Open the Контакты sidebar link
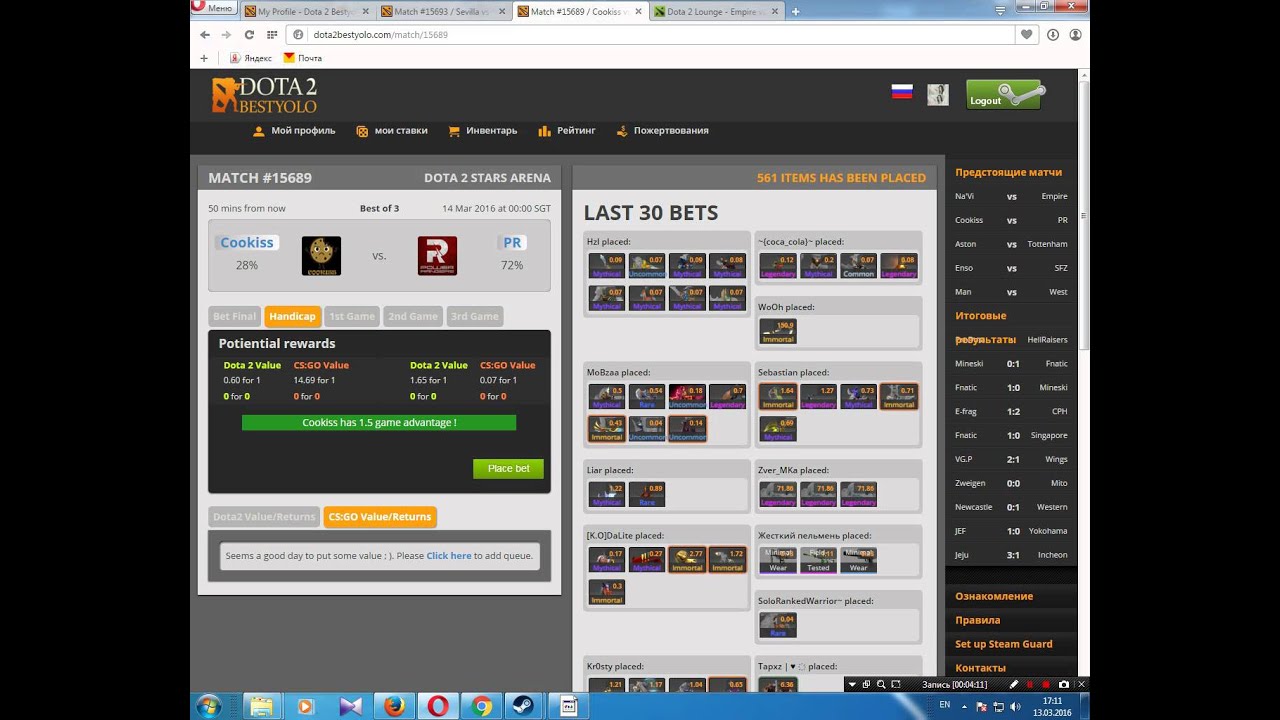The height and width of the screenshot is (720, 1280). pyautogui.click(x=980, y=668)
